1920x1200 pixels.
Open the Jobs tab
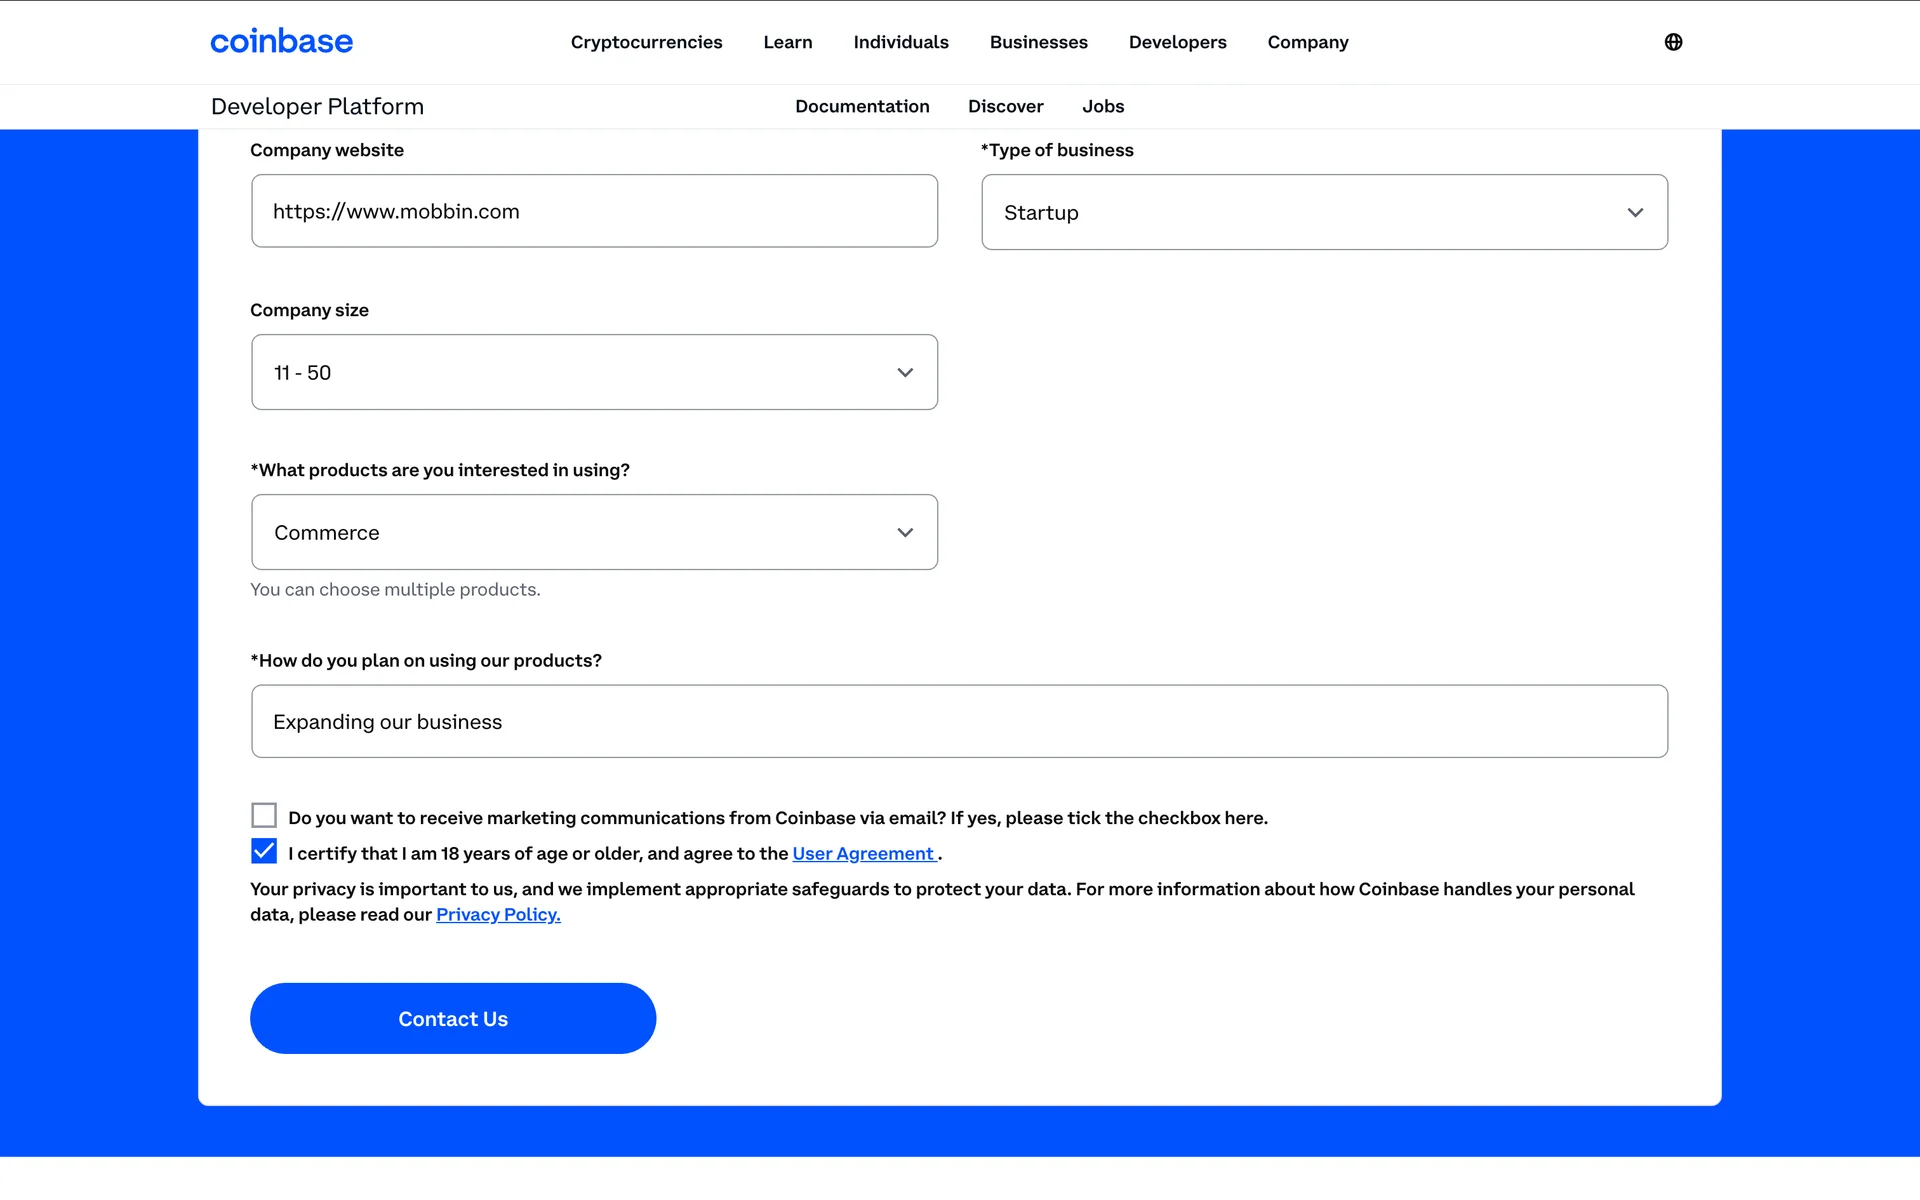(1102, 106)
